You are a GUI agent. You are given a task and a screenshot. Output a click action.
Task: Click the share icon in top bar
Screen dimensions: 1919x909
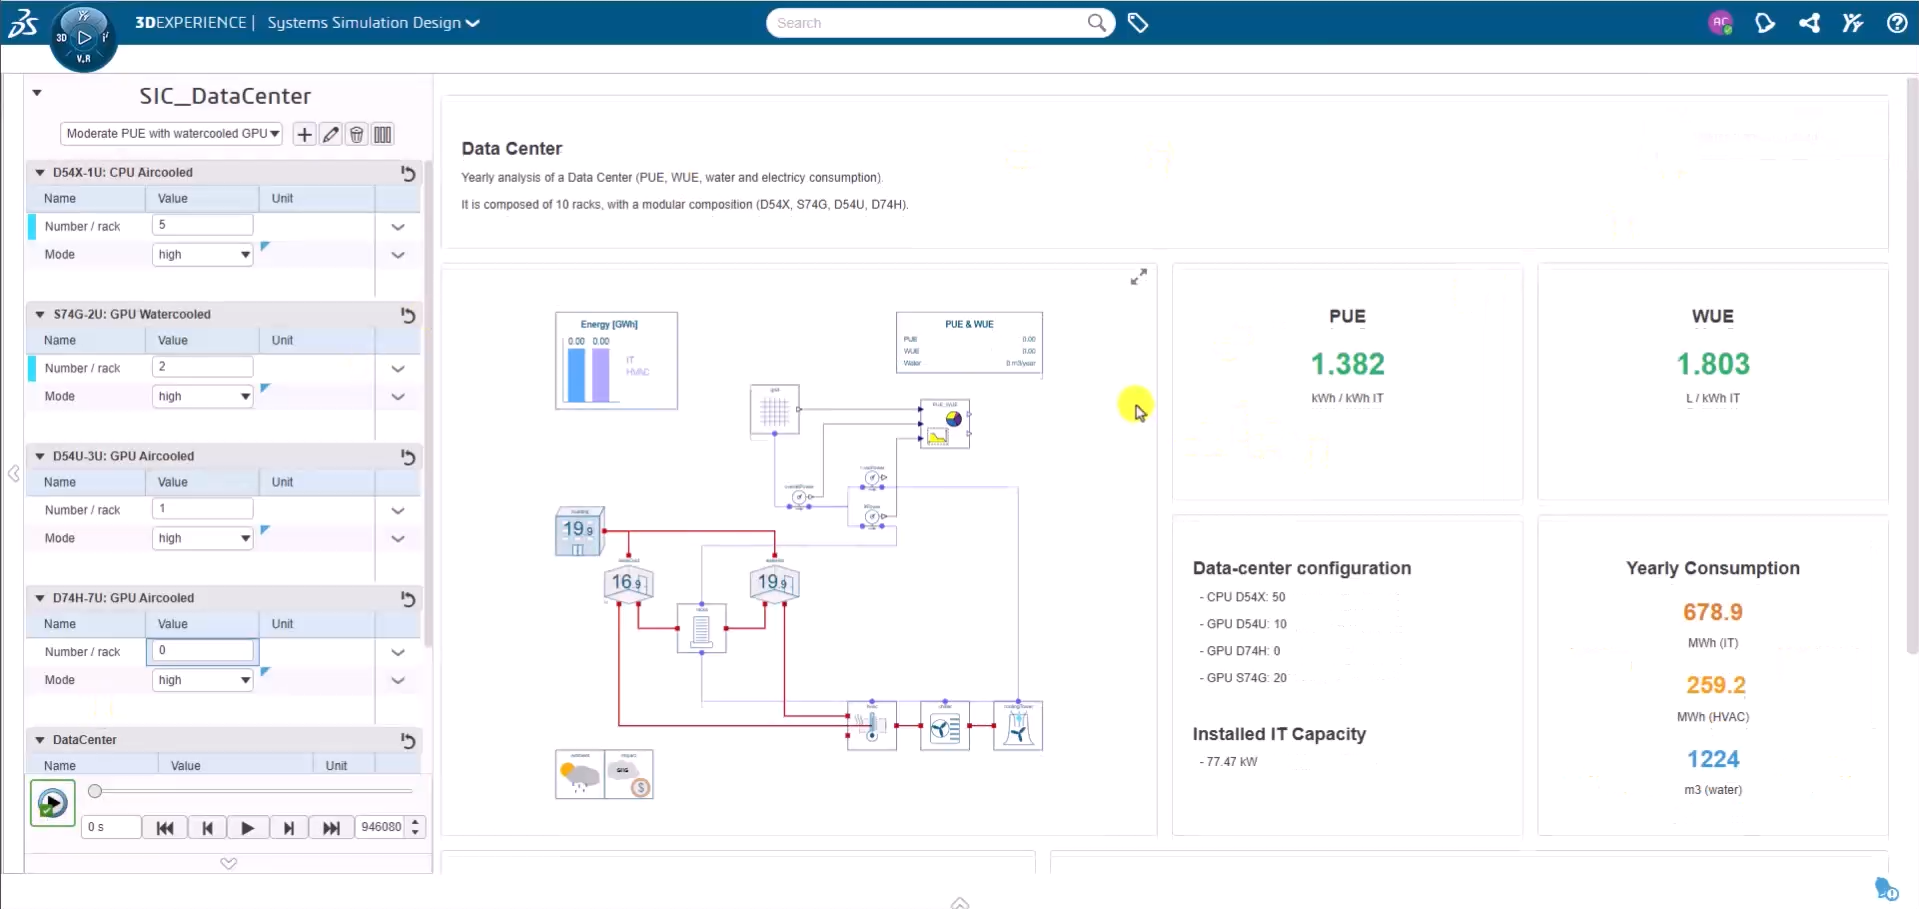coord(1809,23)
